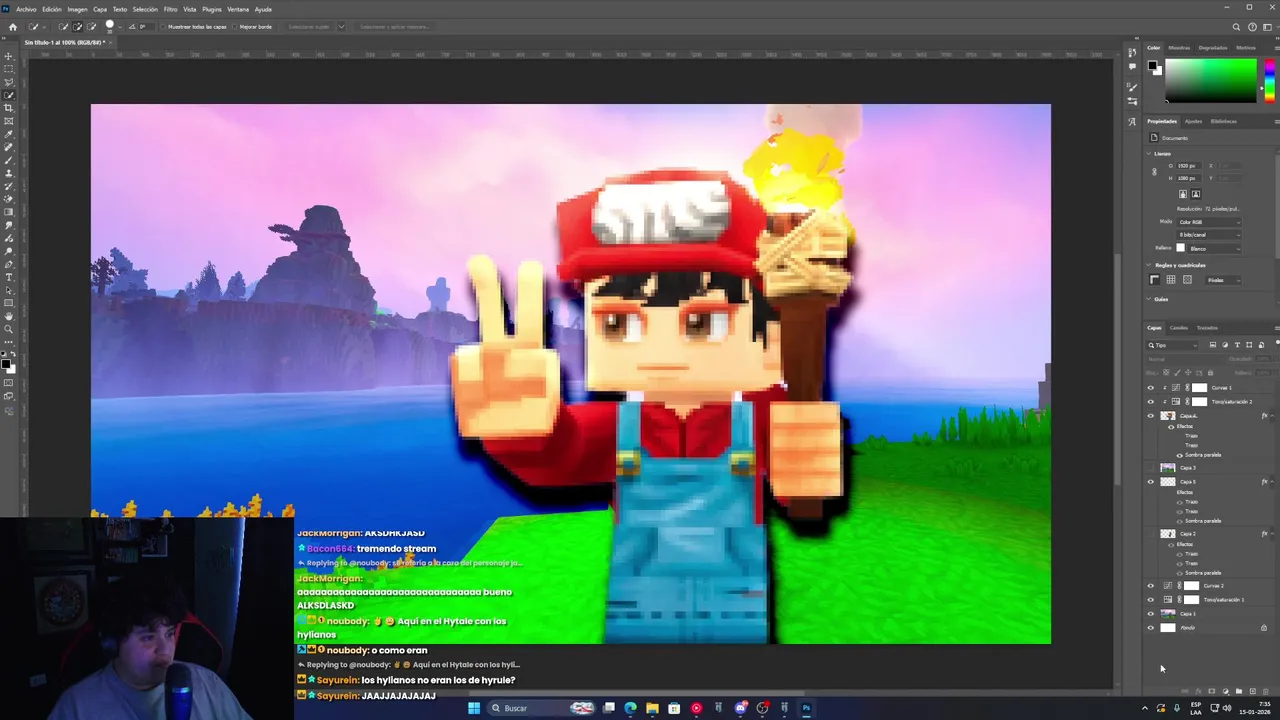
Task: Click new group folder icon in Capas
Action: (x=1239, y=691)
